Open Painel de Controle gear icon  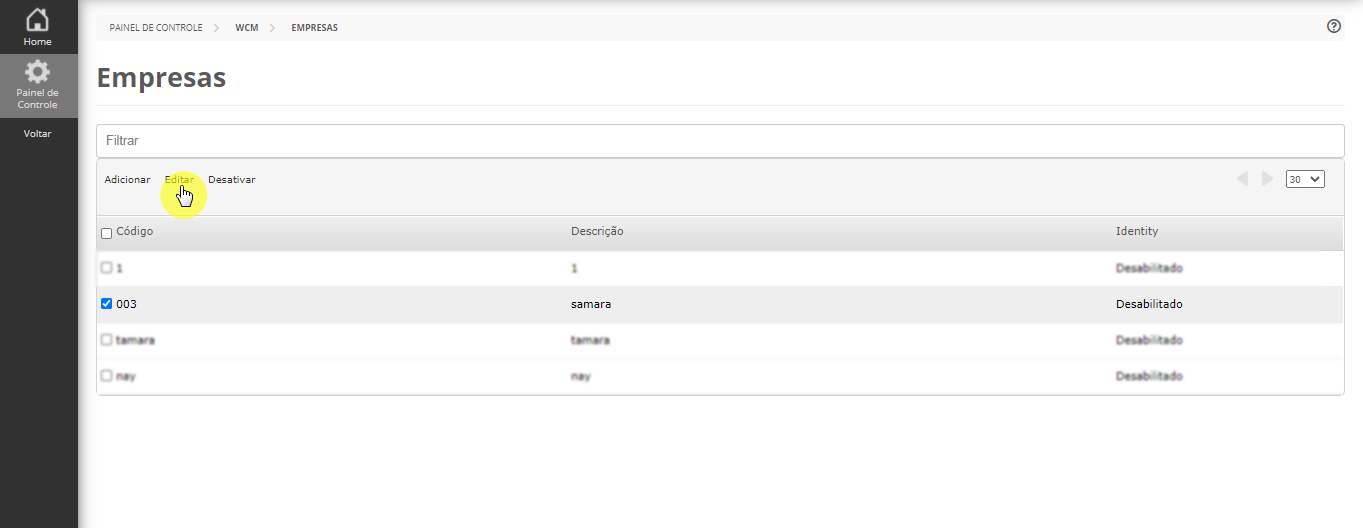37,72
